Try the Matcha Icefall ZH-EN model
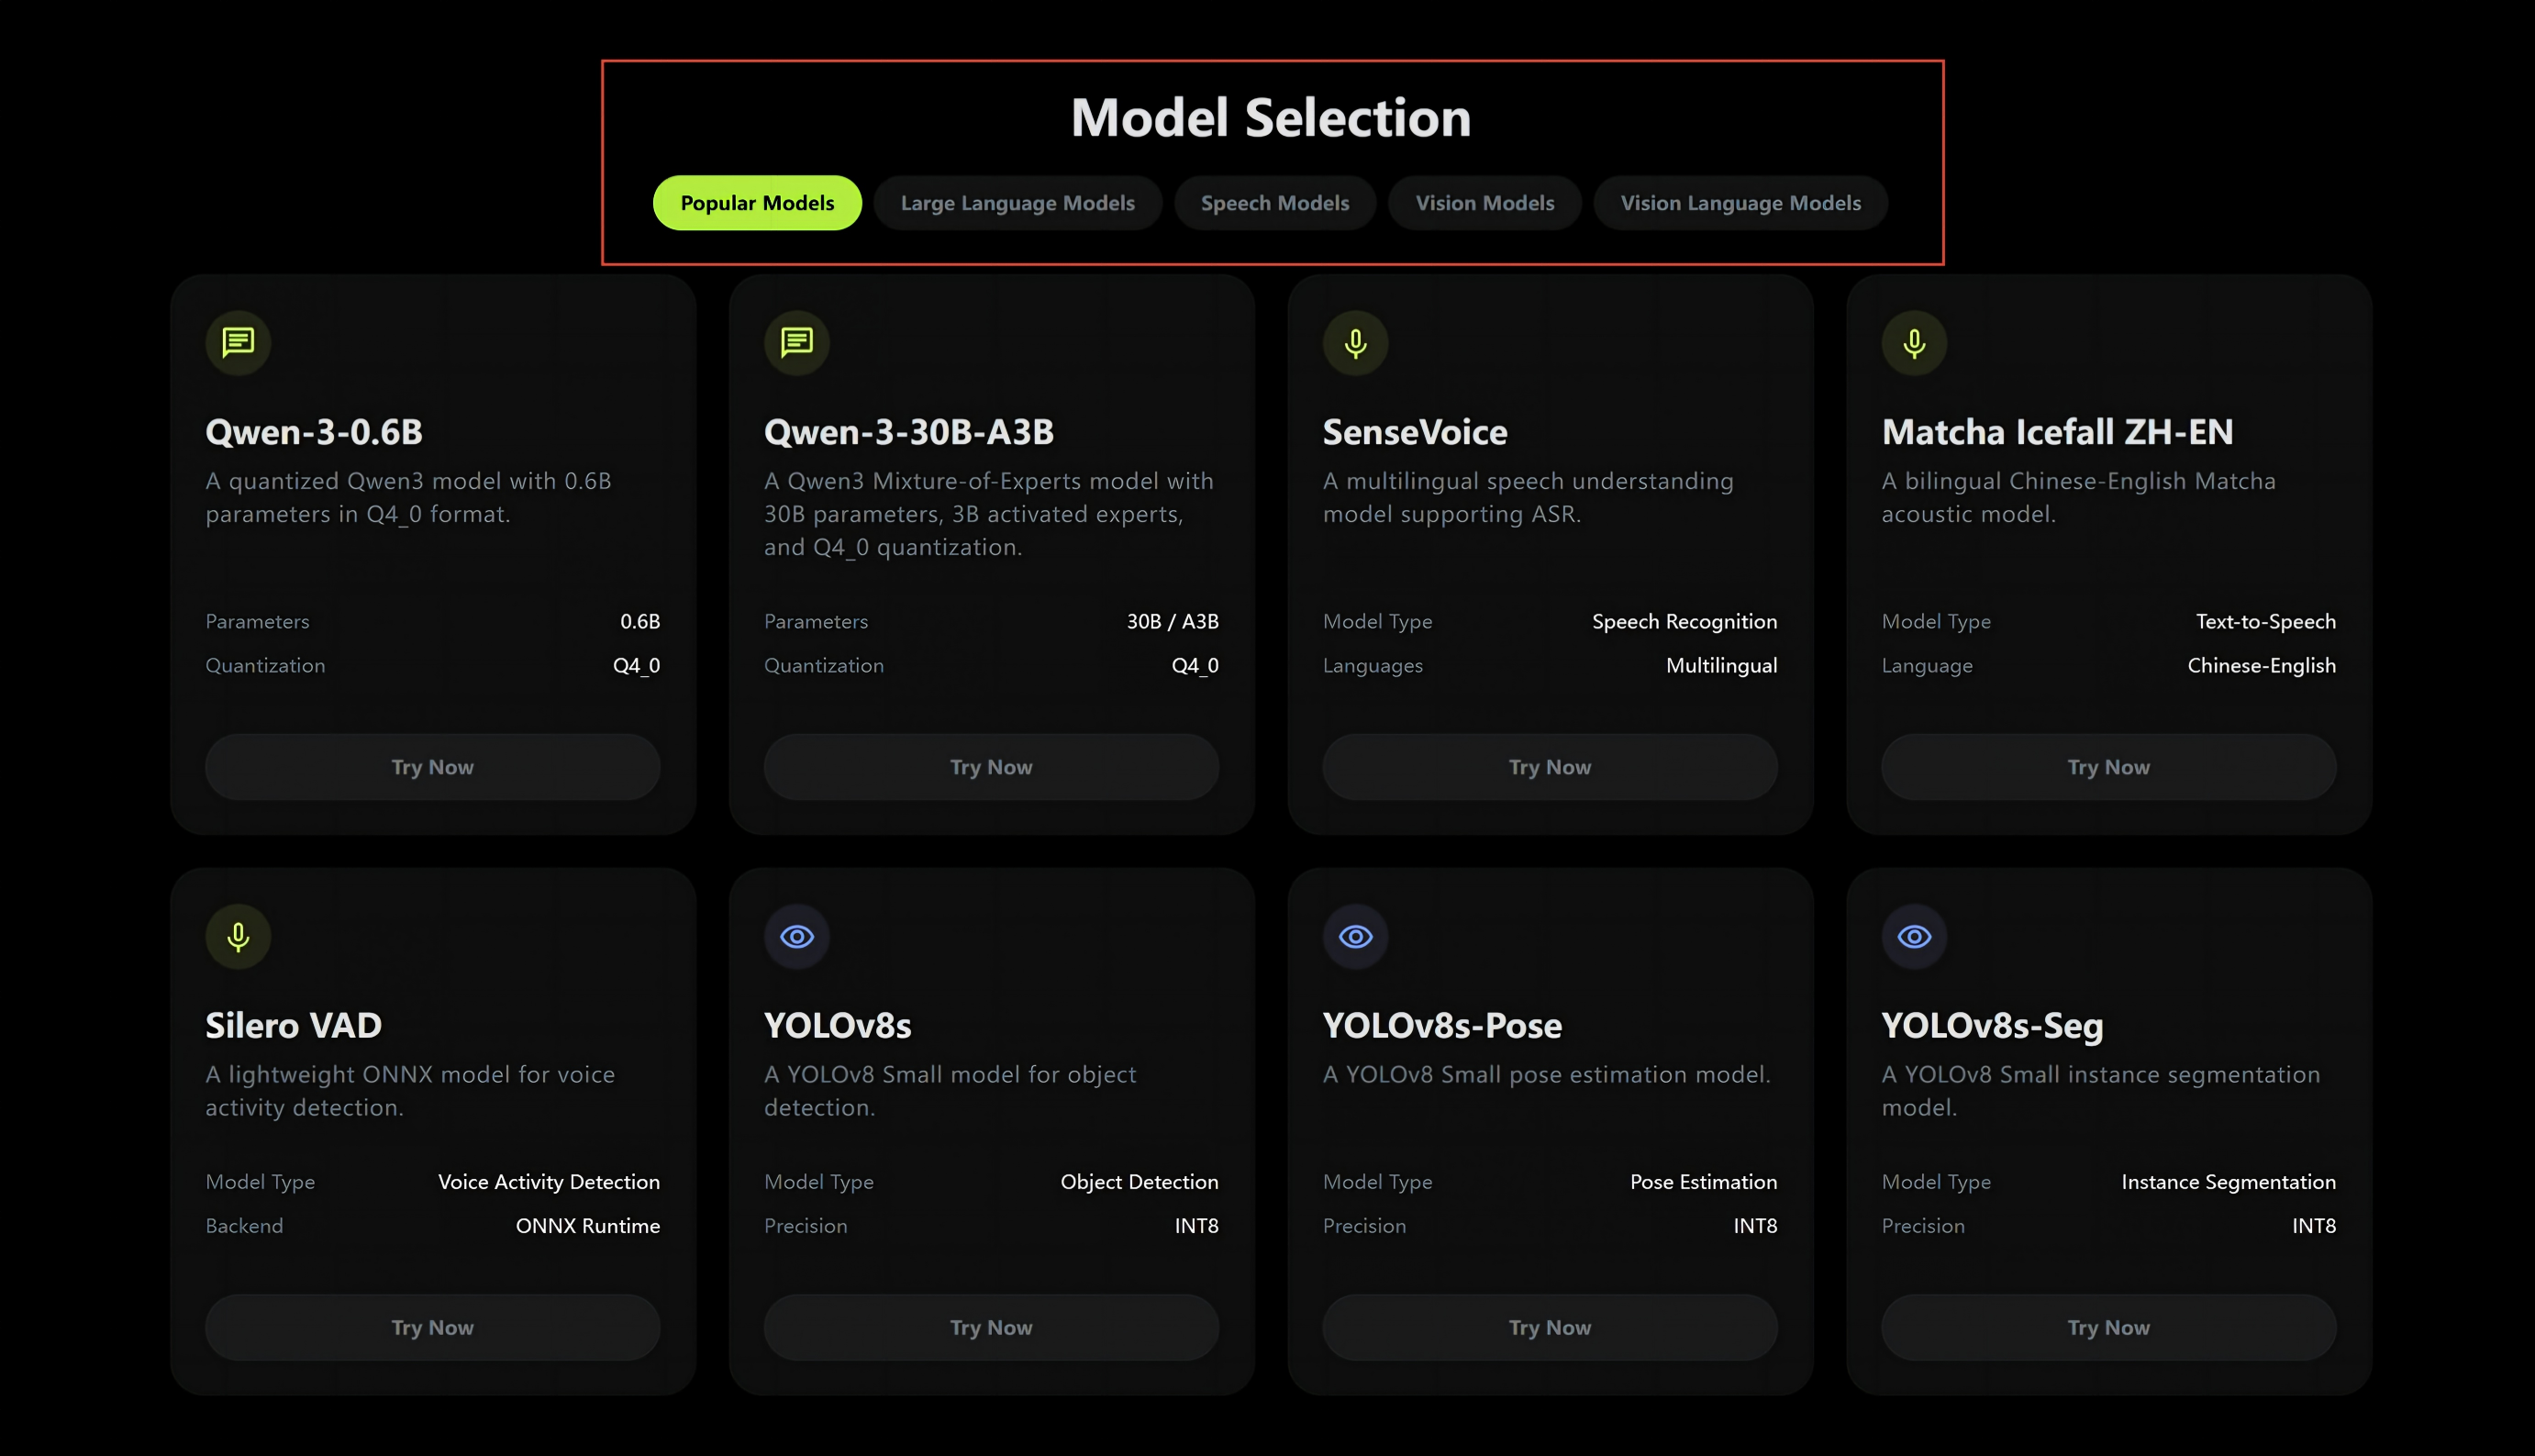Image resolution: width=2535 pixels, height=1456 pixels. pyautogui.click(x=2109, y=767)
